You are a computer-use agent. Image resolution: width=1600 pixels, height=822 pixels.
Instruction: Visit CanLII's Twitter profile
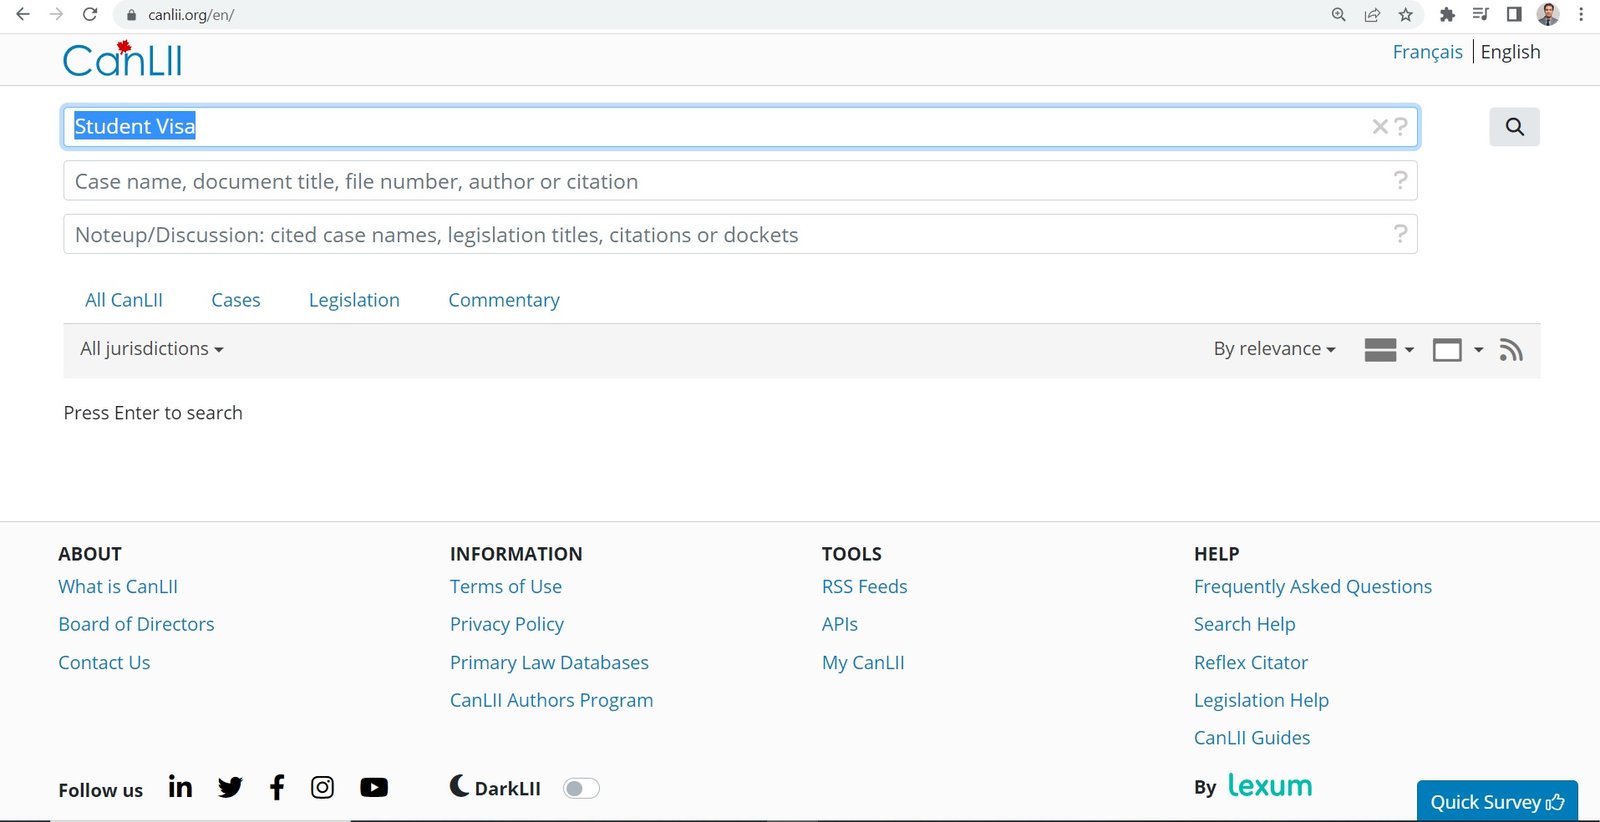(230, 788)
